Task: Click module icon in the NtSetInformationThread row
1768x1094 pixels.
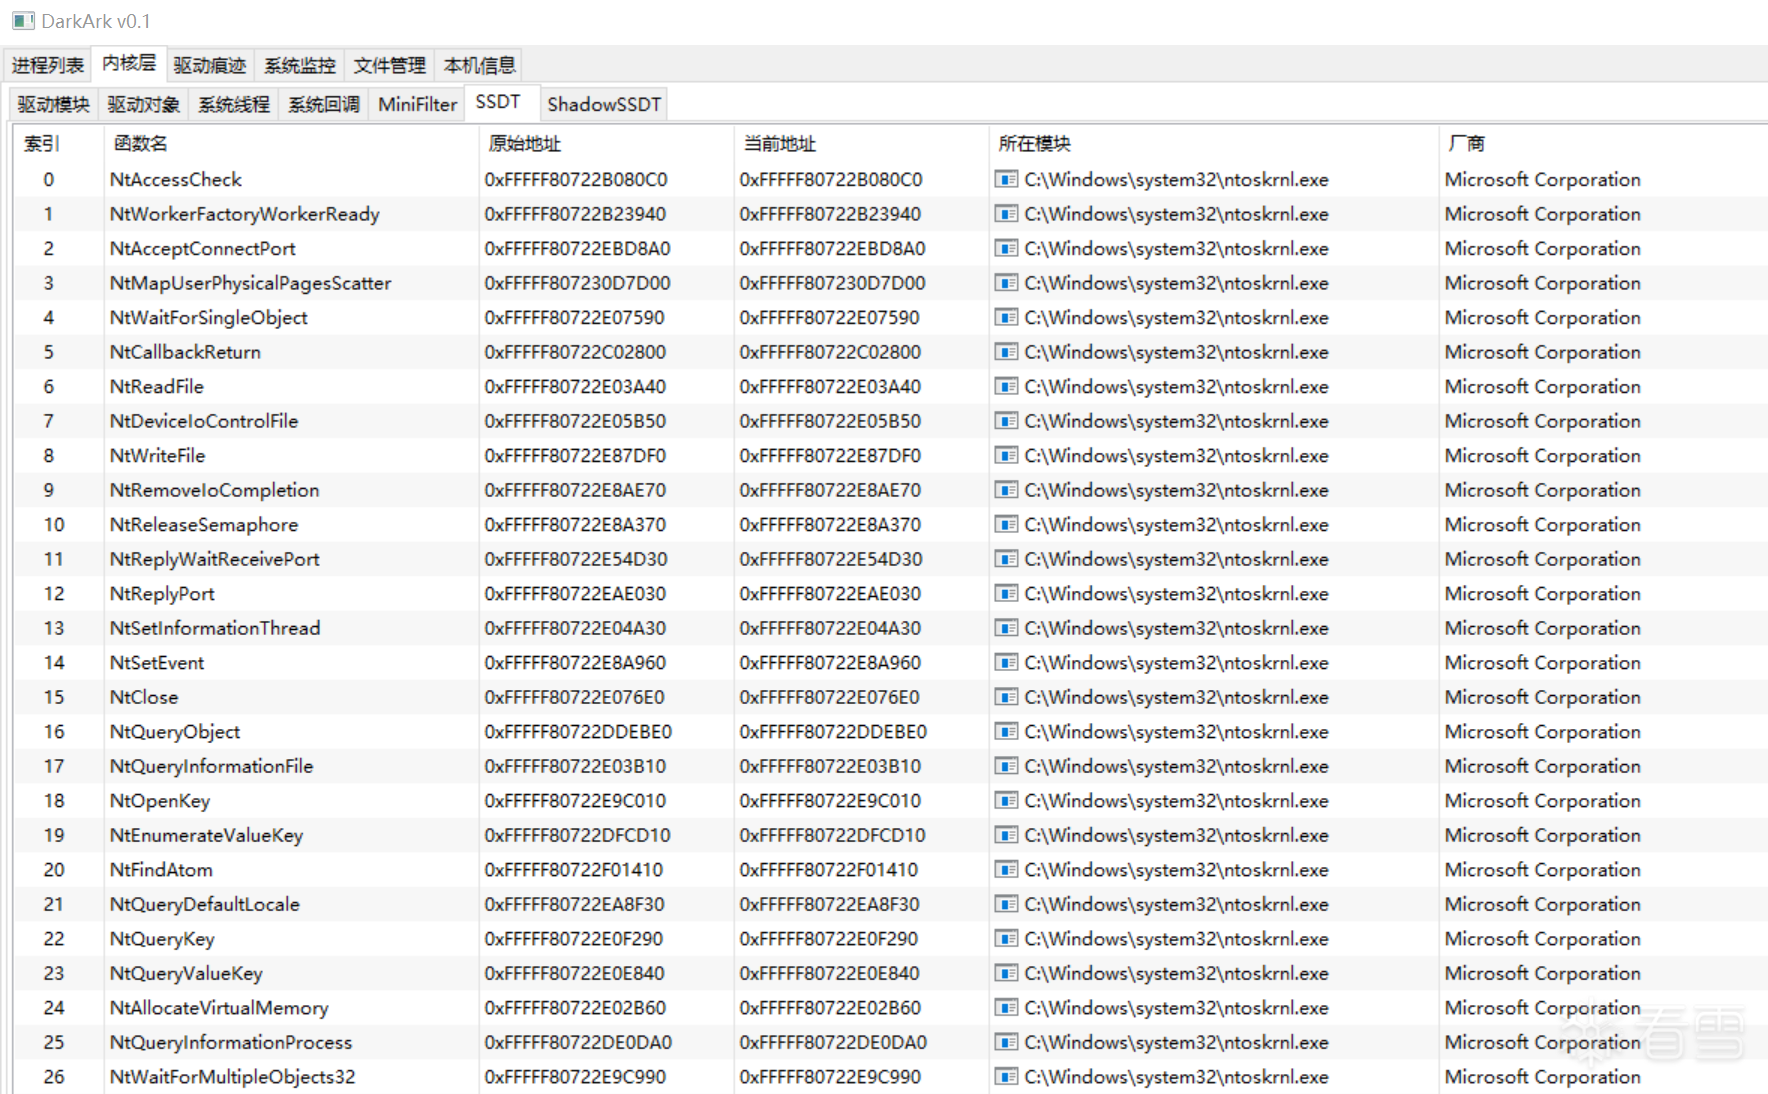Action: click(x=1006, y=628)
